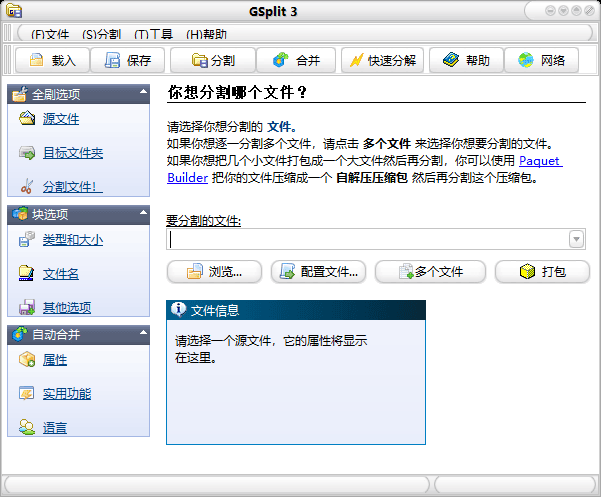
Task: Open the 属性 sidebar link
Action: [55, 359]
